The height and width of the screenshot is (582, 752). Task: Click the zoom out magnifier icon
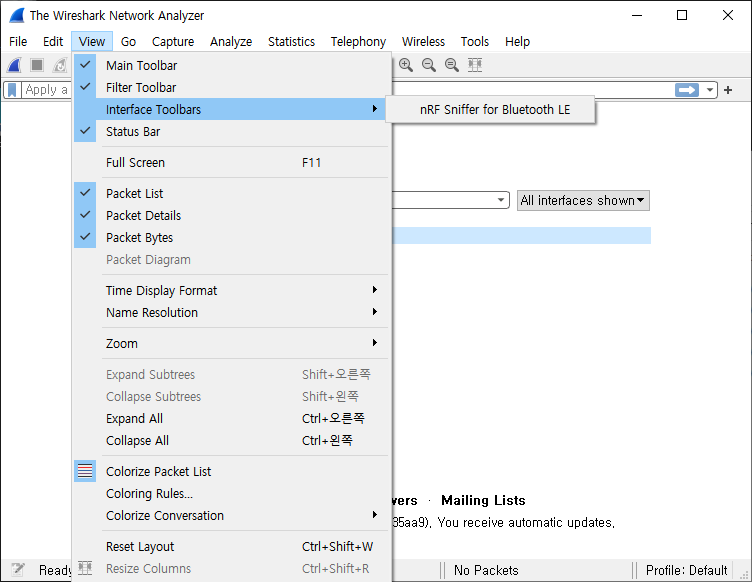(x=429, y=65)
